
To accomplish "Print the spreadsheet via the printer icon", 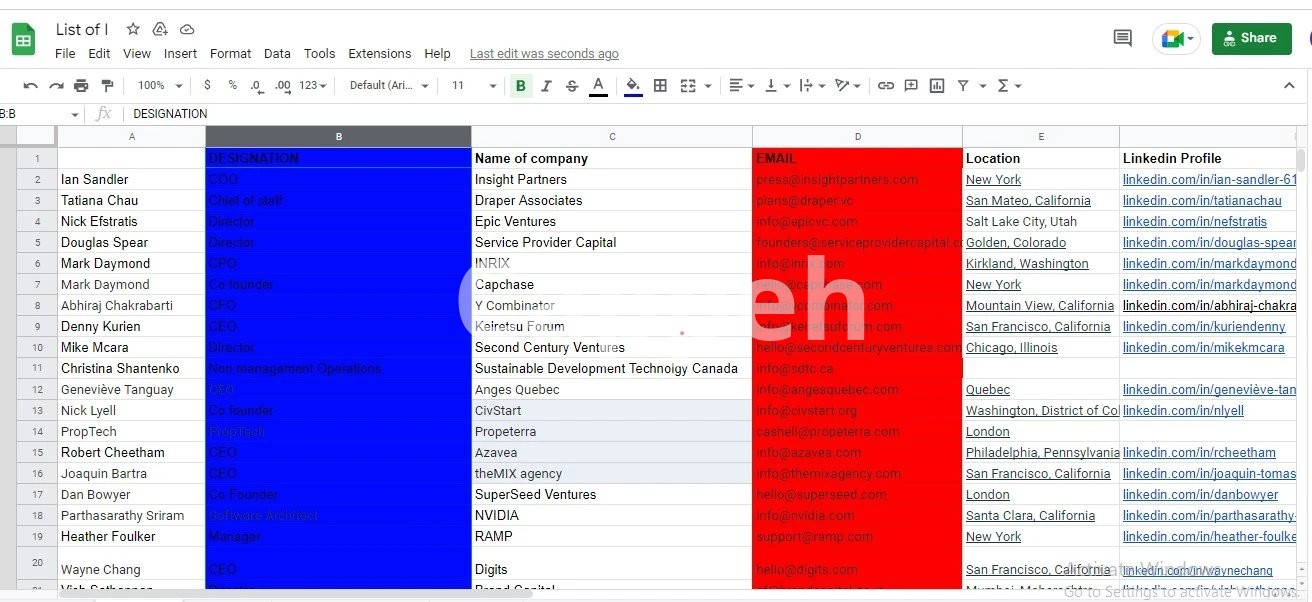I will point(81,86).
